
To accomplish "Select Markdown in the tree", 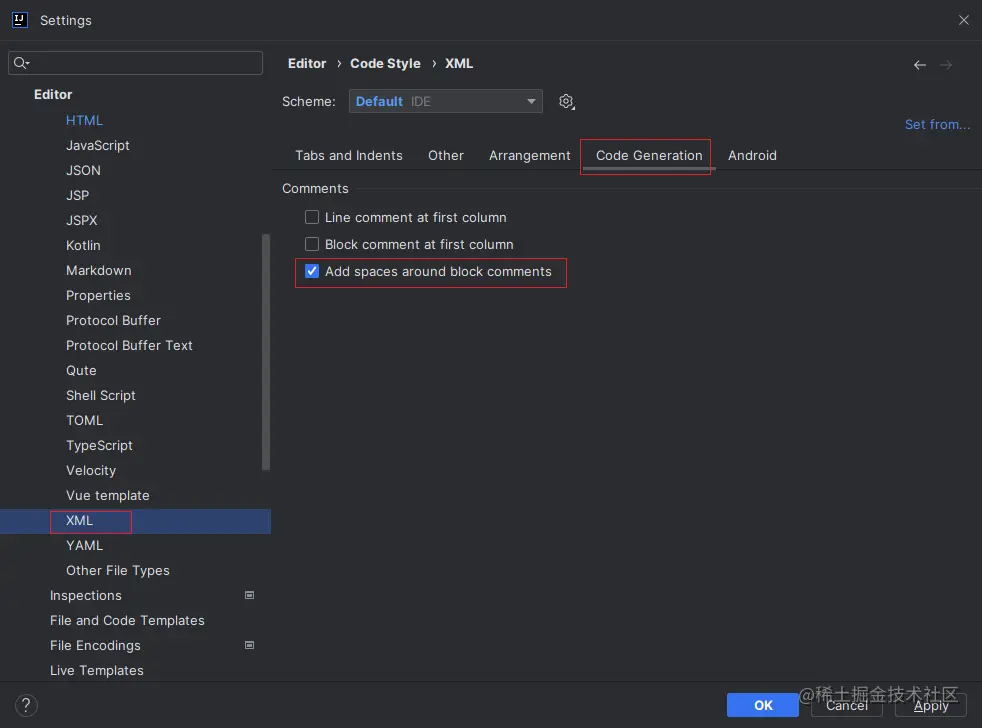I will pos(99,271).
